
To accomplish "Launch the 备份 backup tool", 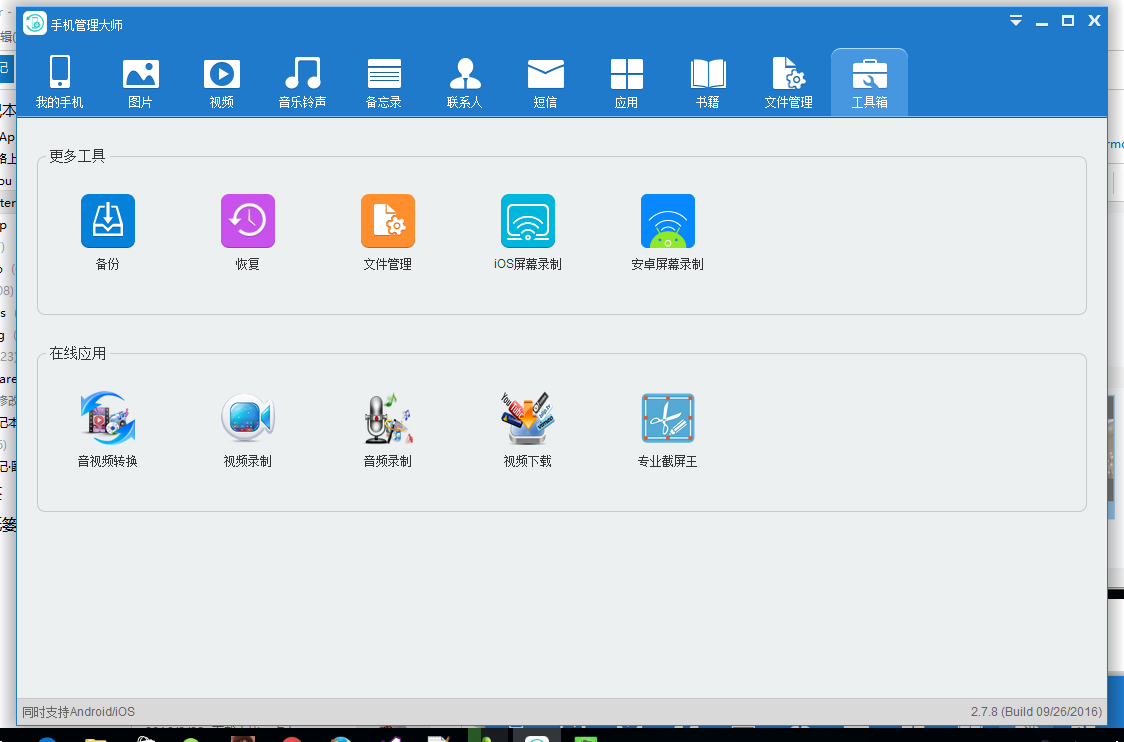I will coord(108,232).
